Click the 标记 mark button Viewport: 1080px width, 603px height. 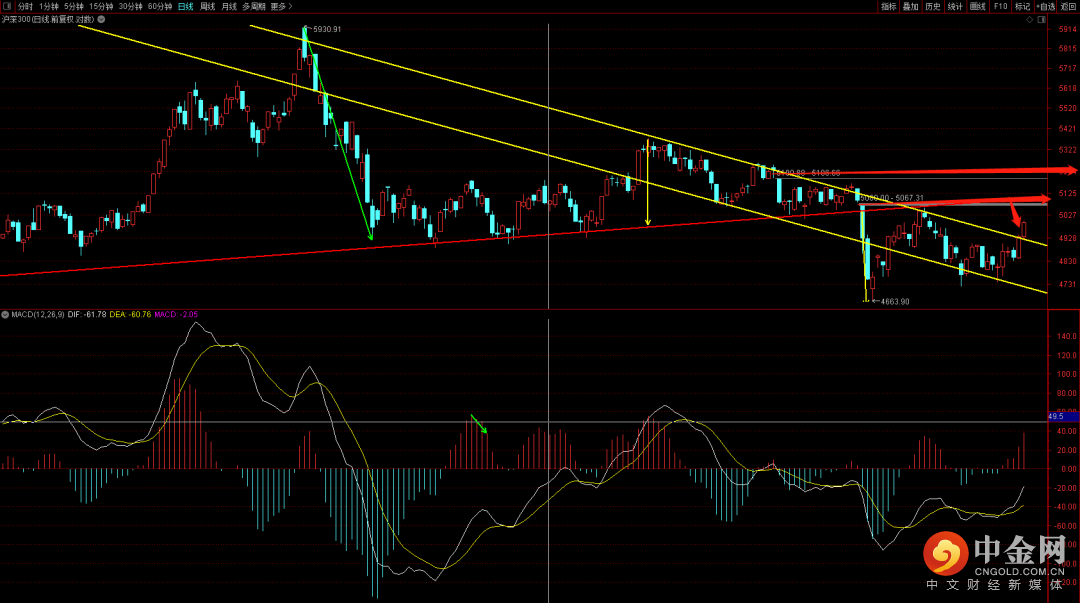1022,6
